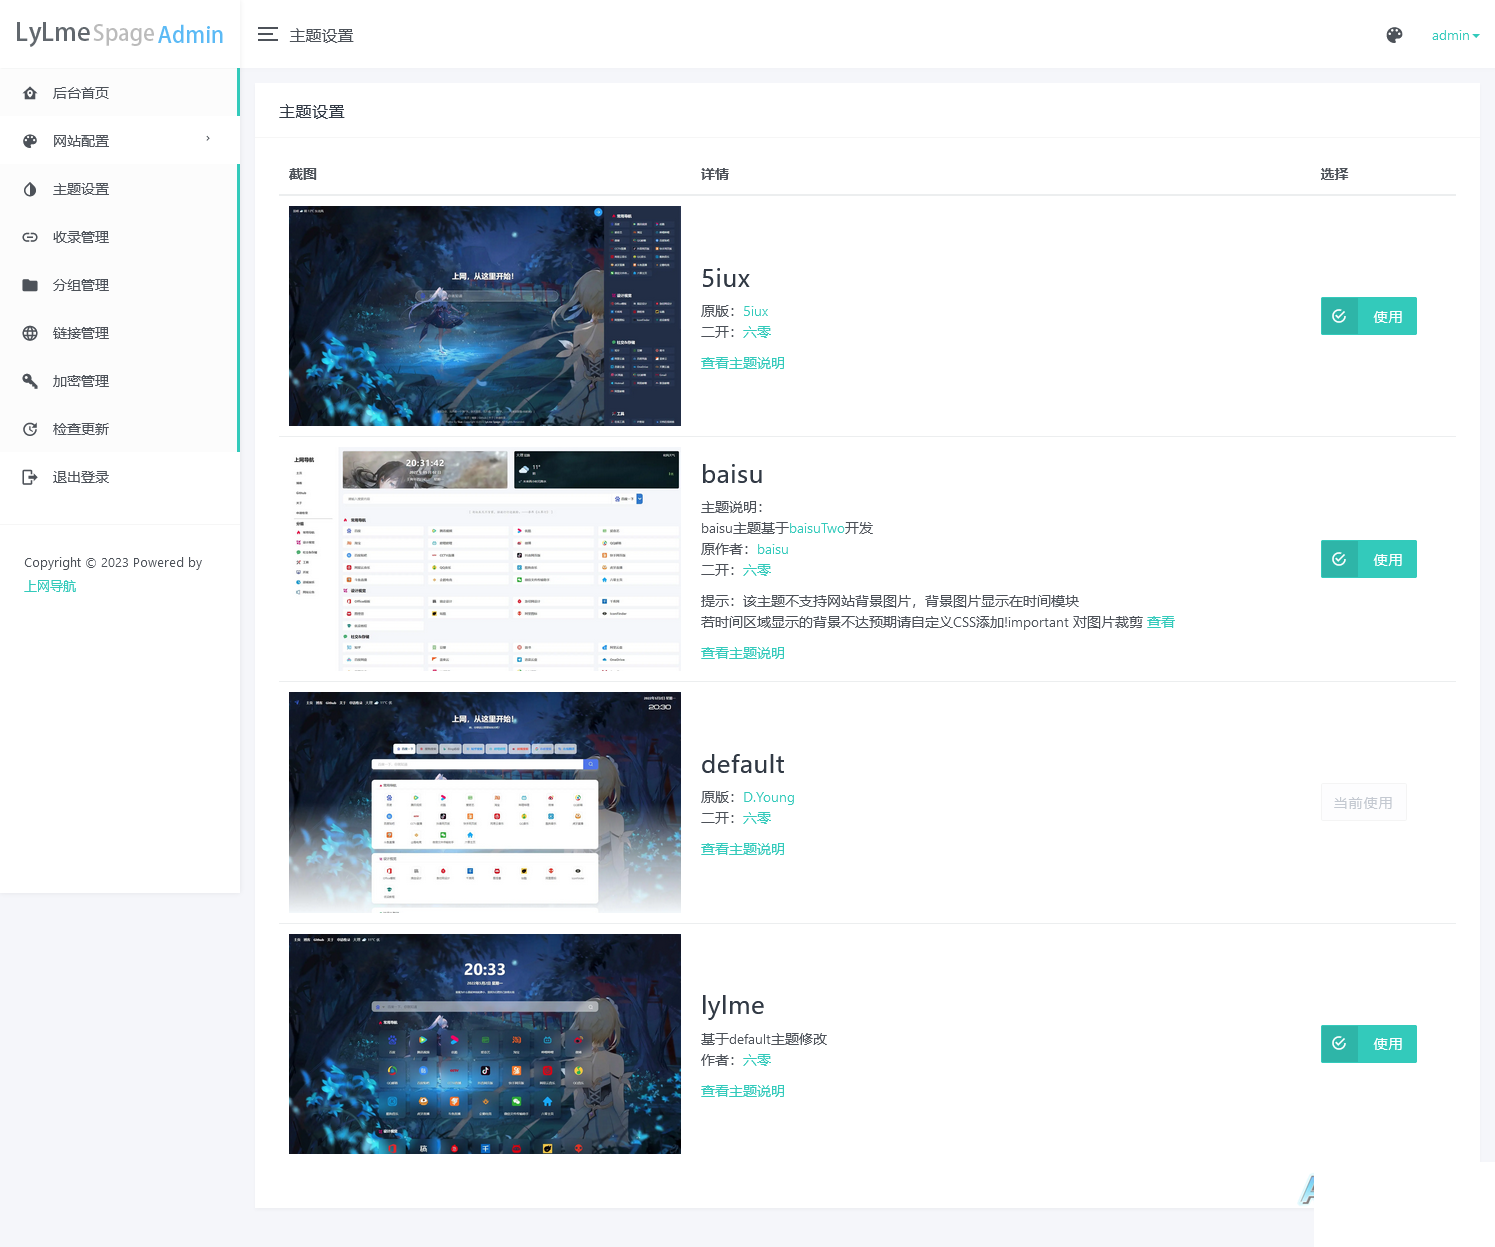This screenshot has width=1495, height=1247.
Task: Click the key icon for 加密管理
Action: 30,381
